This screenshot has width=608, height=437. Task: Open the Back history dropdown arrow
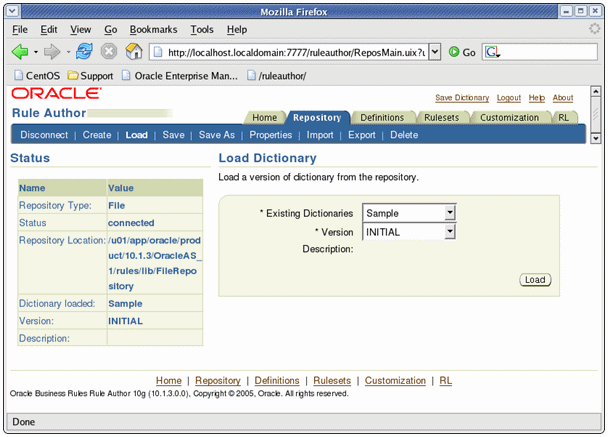36,52
